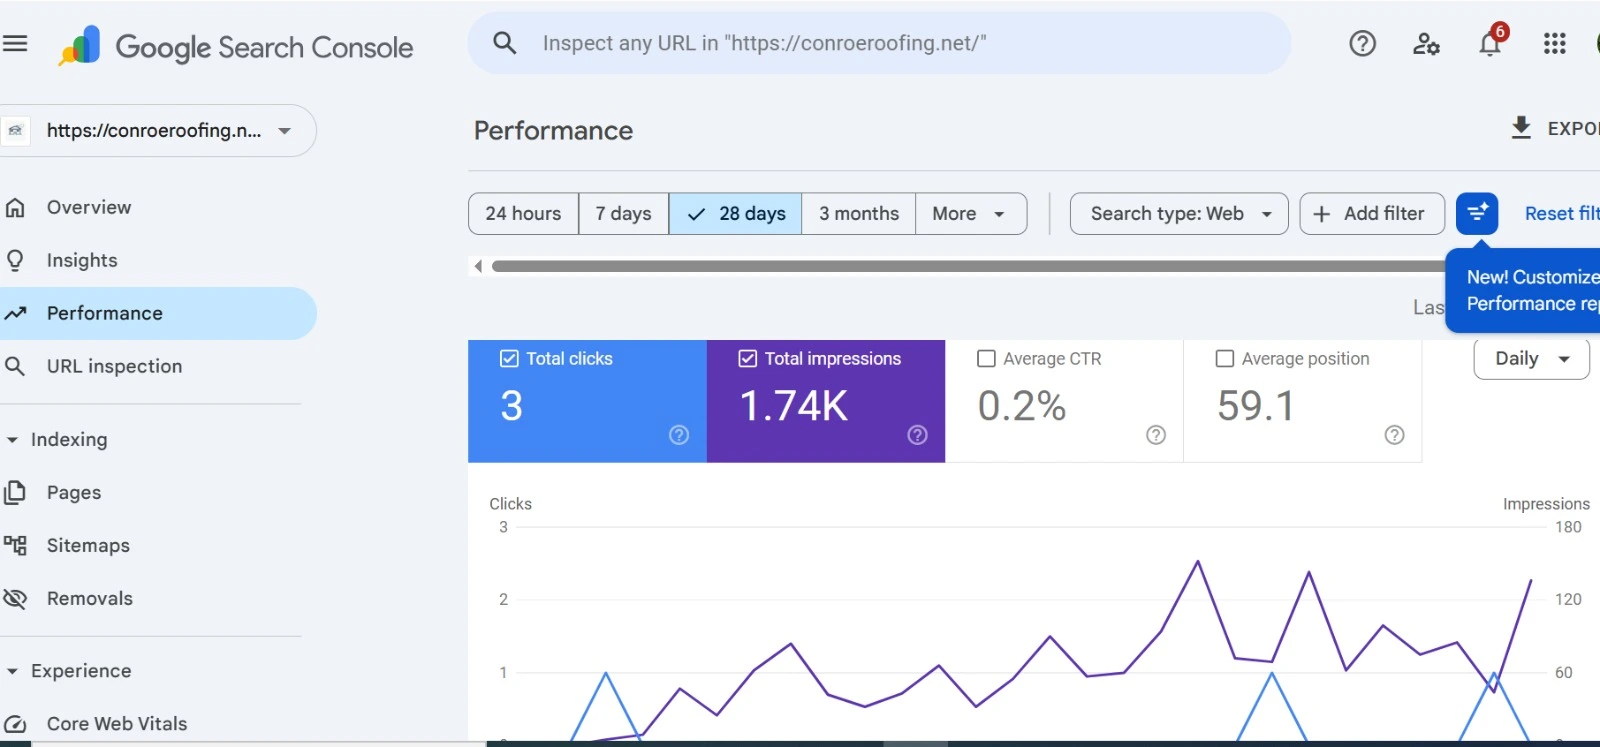Screen dimensions: 1600x747
Task: Check the Average CTR checkbox
Action: [986, 358]
